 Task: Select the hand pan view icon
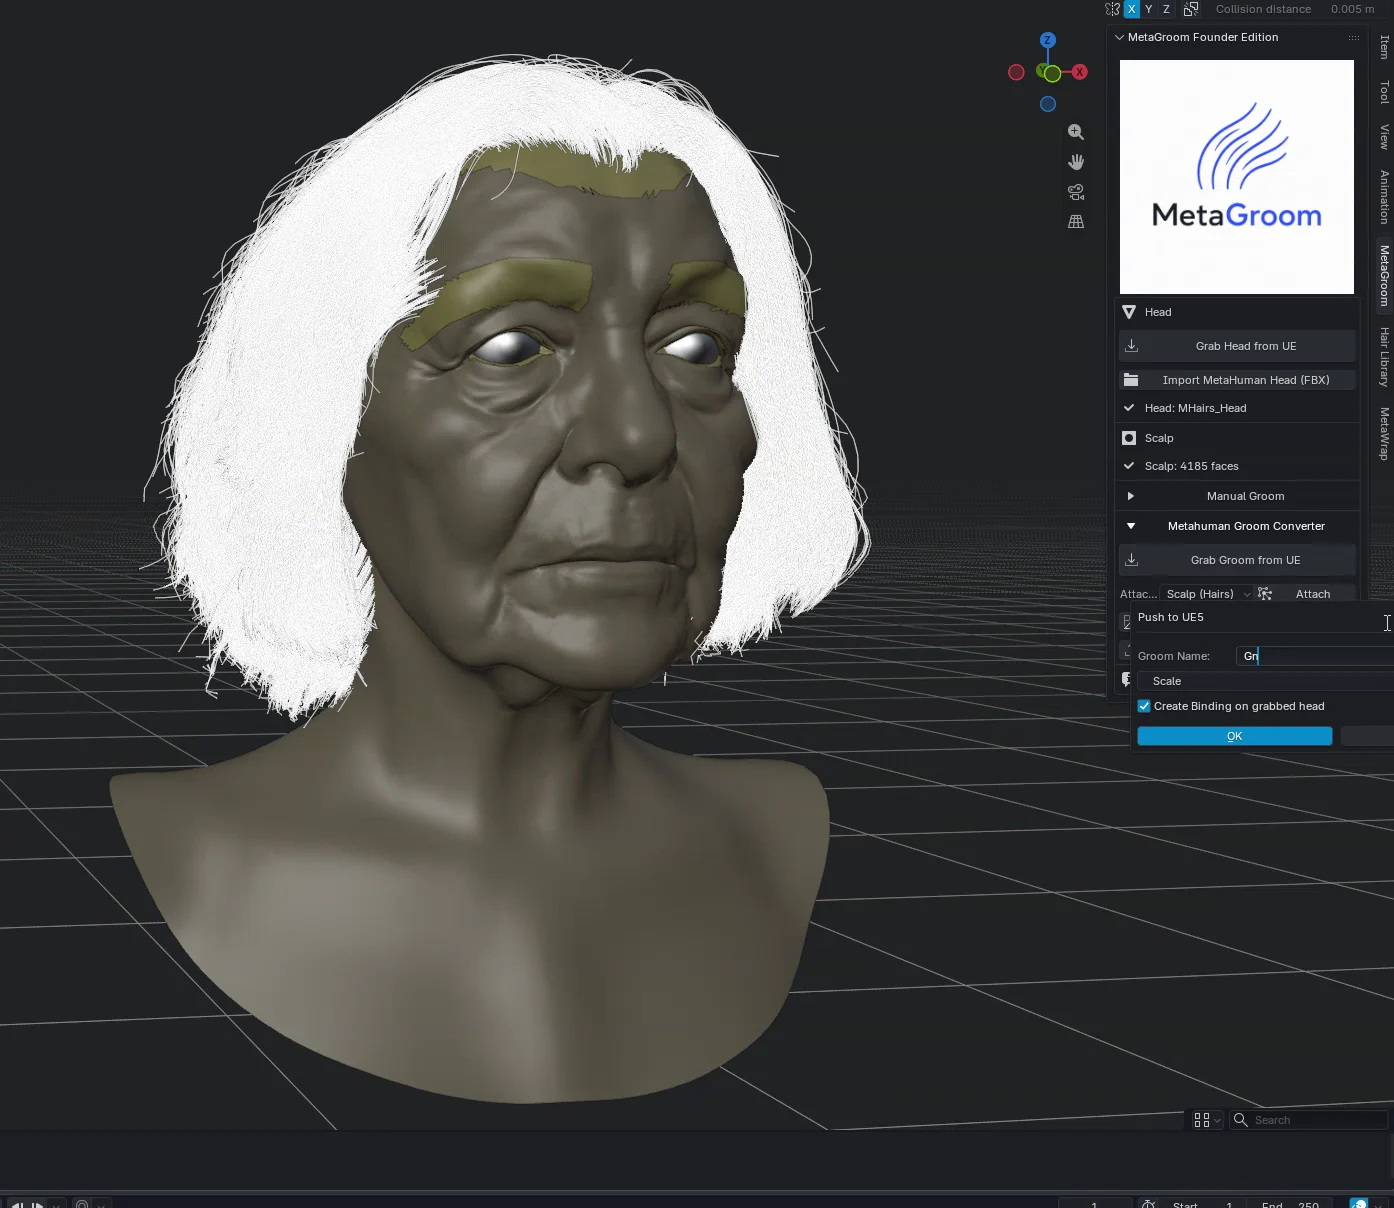pyautogui.click(x=1076, y=162)
